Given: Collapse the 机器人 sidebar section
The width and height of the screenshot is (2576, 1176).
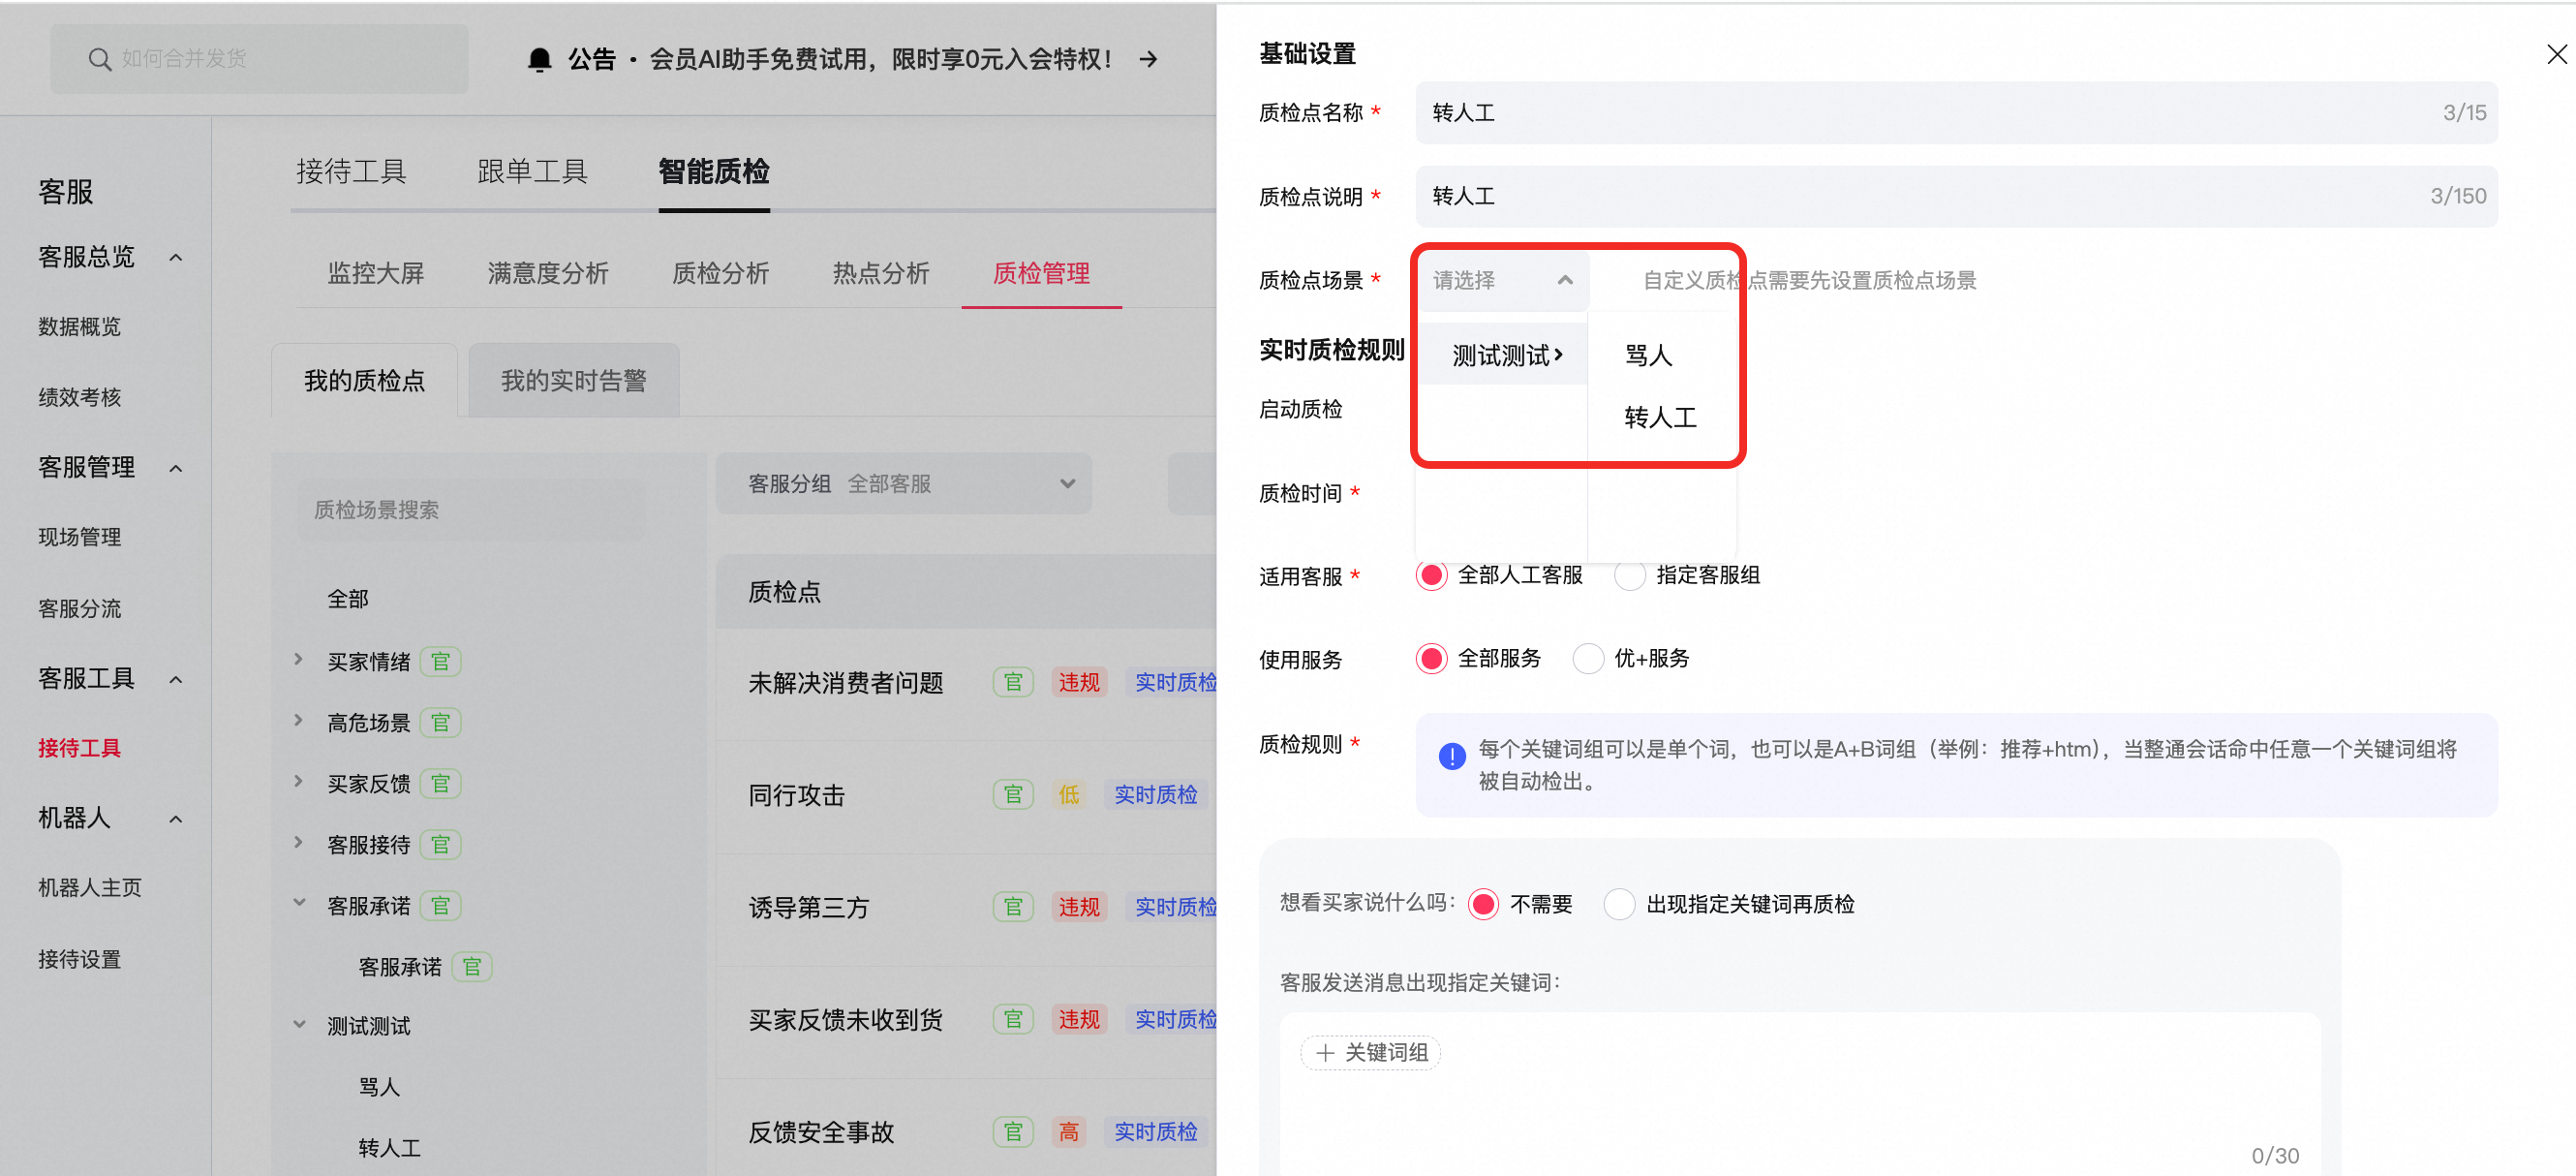Looking at the screenshot, I should (176, 819).
